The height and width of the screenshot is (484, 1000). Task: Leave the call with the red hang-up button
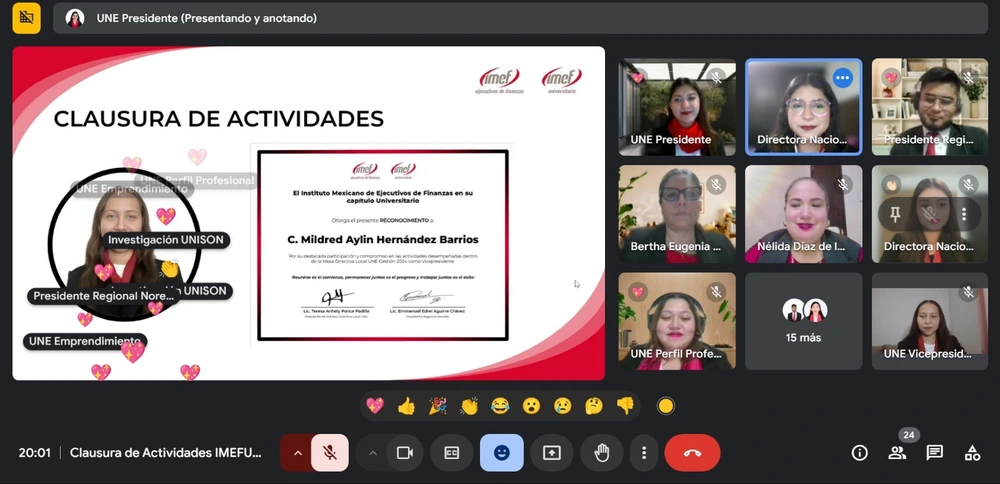692,453
